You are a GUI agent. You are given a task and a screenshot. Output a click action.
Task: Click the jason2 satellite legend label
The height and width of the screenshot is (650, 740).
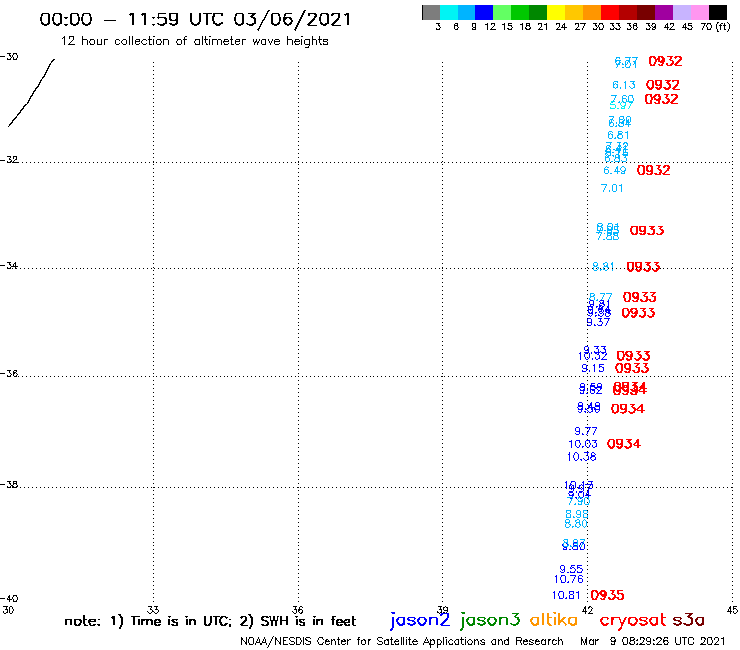pos(420,620)
